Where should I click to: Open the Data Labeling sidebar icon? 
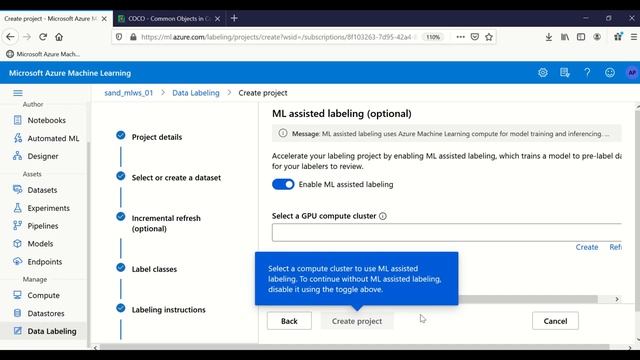pos(18,331)
